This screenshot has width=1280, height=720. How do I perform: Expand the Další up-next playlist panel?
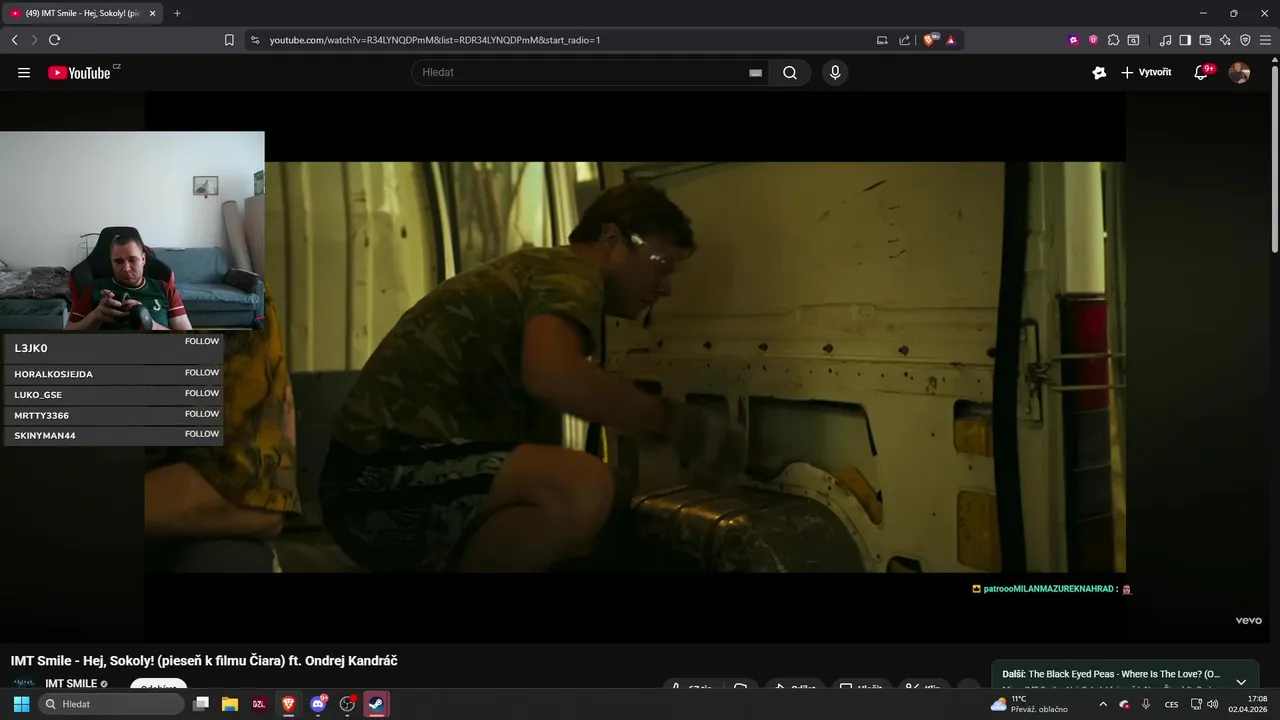(1241, 682)
